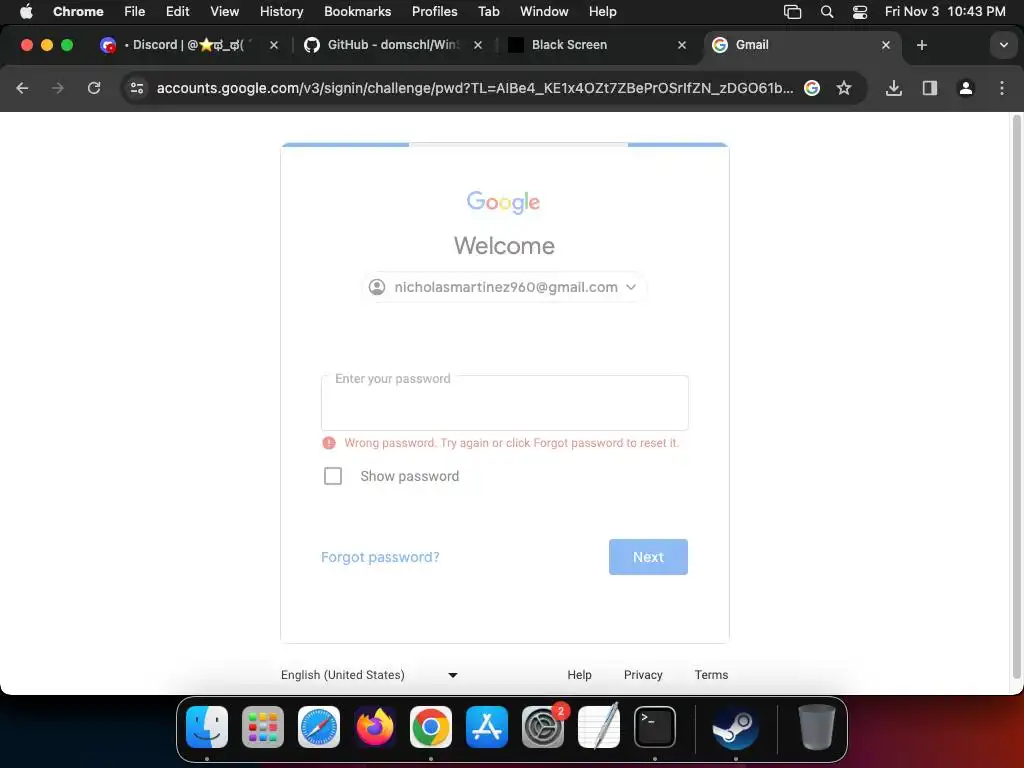Click Chrome icon in the Dock
Viewport: 1024px width, 768px height.
click(431, 727)
